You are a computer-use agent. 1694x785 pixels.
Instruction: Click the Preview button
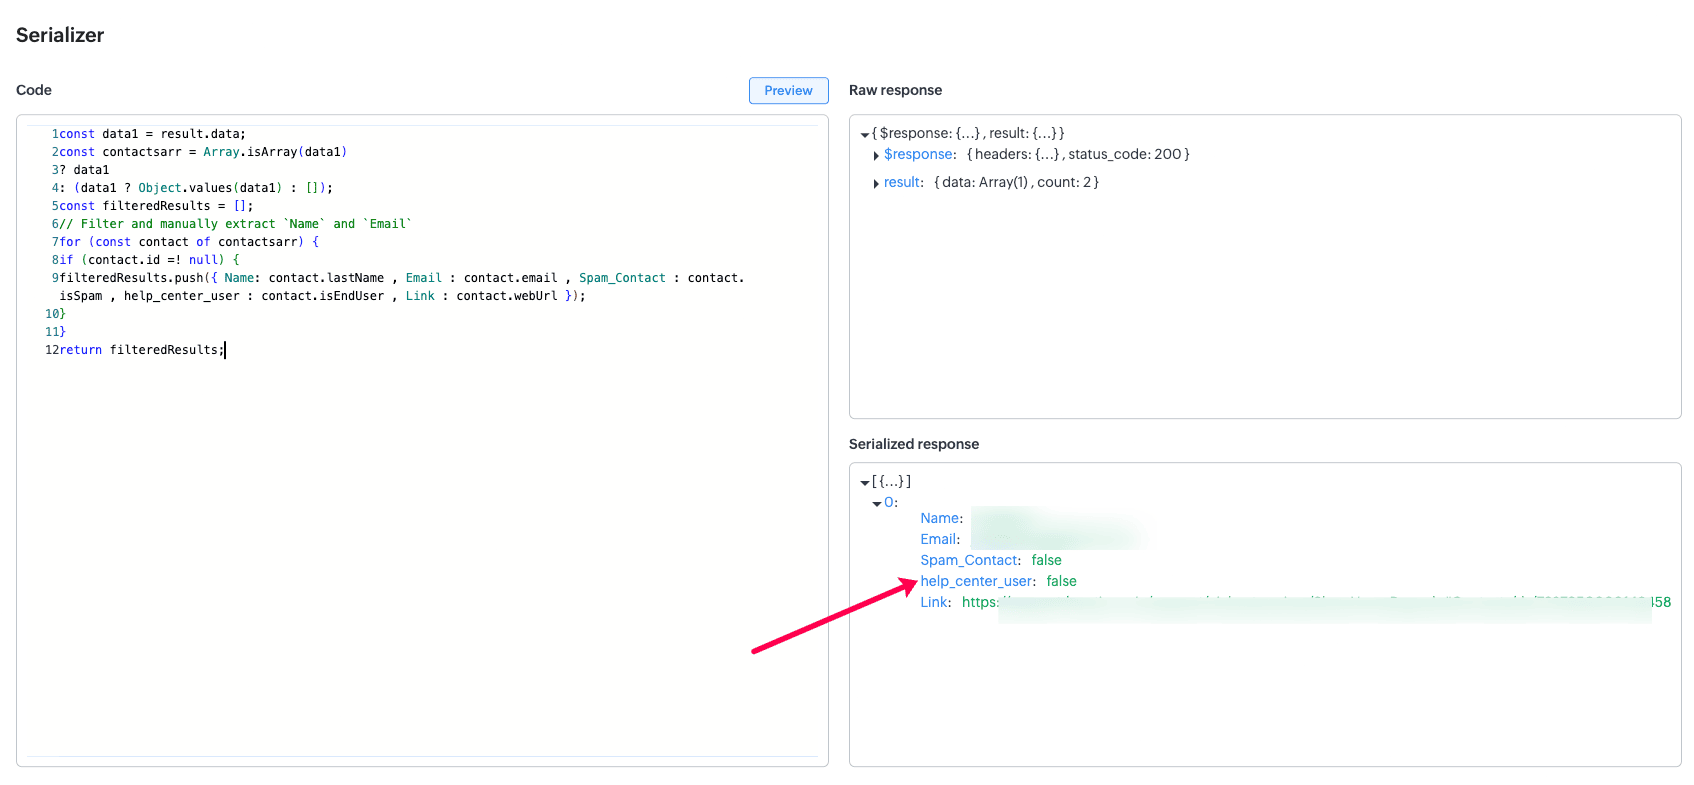click(788, 90)
